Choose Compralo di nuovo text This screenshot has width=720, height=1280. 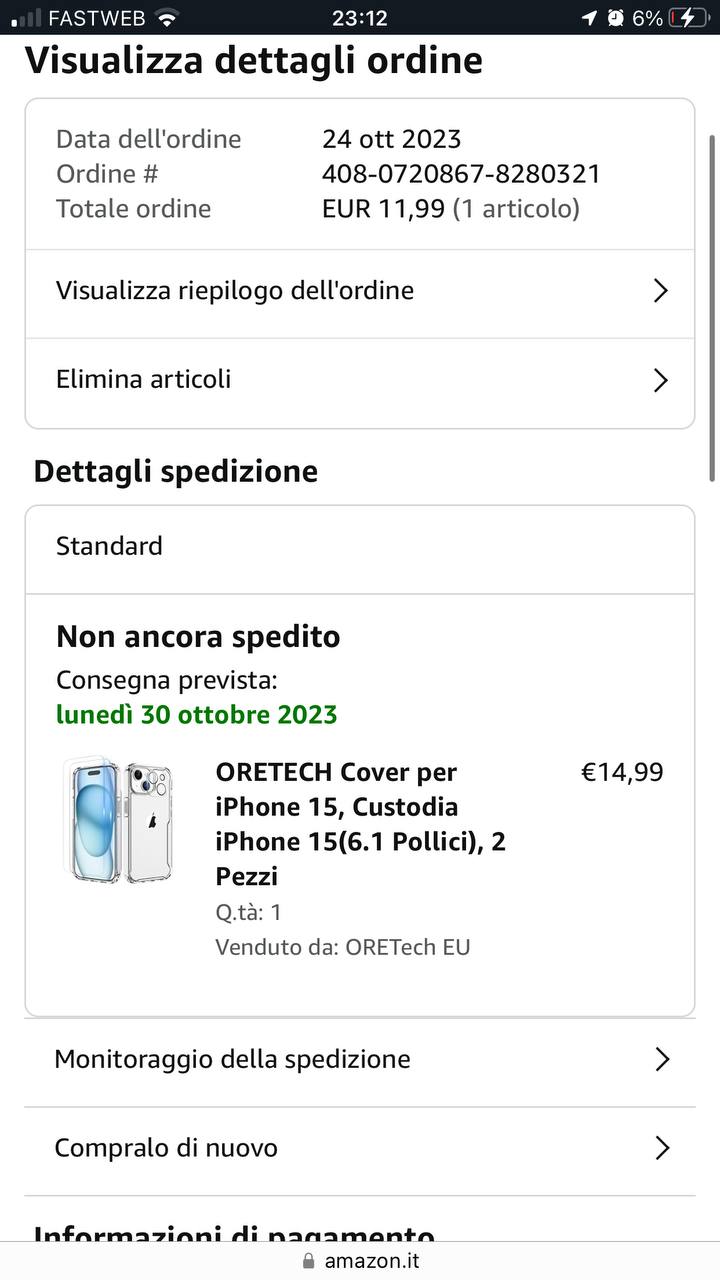point(166,1148)
